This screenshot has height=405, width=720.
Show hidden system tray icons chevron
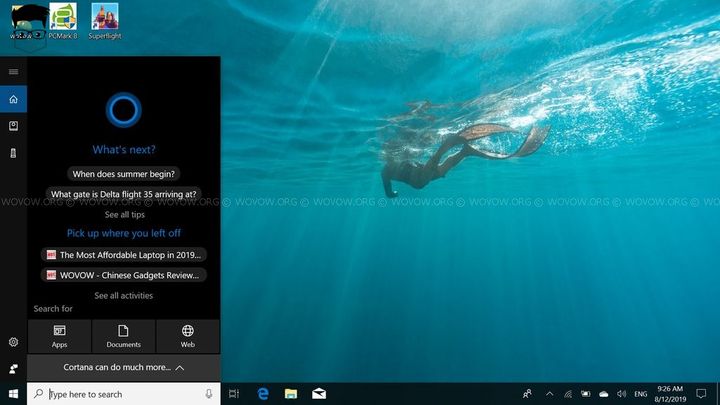pos(548,394)
